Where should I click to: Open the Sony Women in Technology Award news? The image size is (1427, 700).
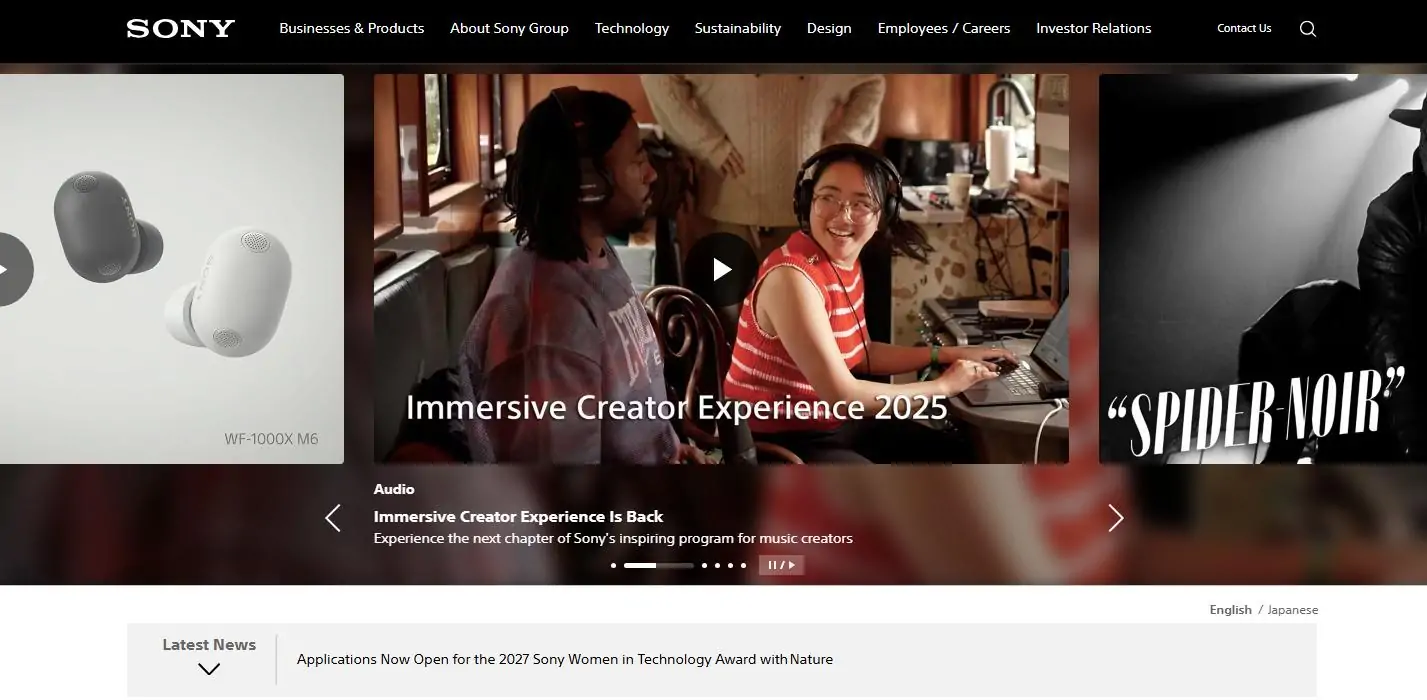click(565, 659)
